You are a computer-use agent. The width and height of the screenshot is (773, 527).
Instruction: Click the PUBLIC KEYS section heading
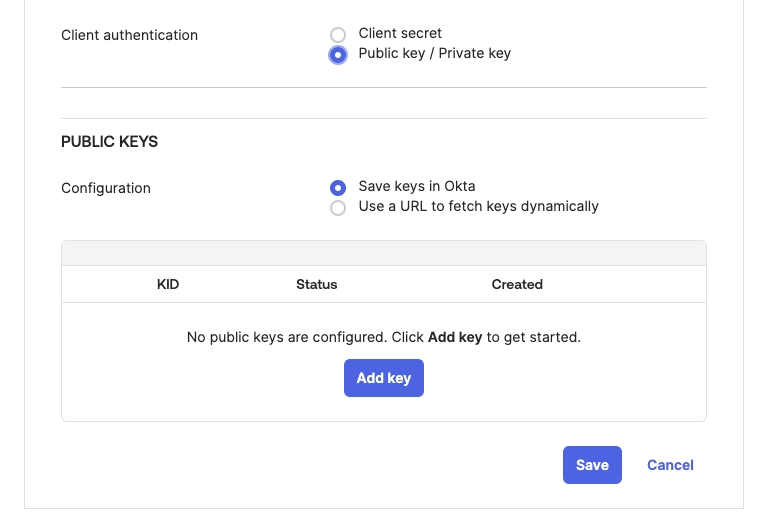click(x=109, y=142)
